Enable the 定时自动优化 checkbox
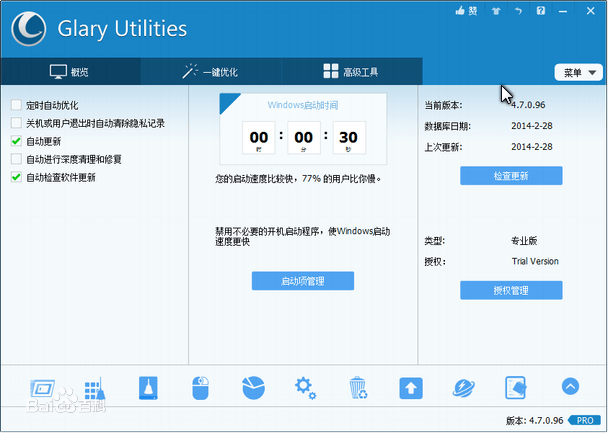 (x=16, y=105)
